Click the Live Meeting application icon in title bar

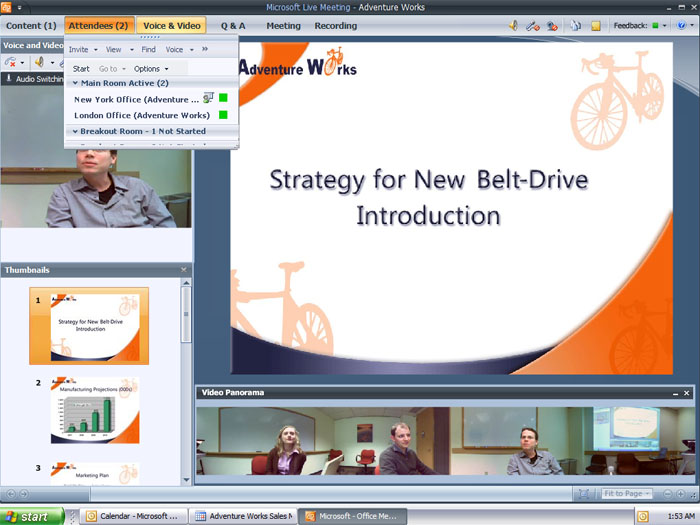pyautogui.click(x=6, y=7)
